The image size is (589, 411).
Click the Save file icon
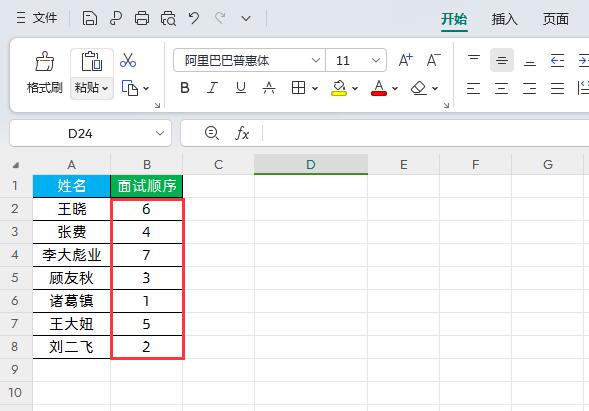point(90,18)
